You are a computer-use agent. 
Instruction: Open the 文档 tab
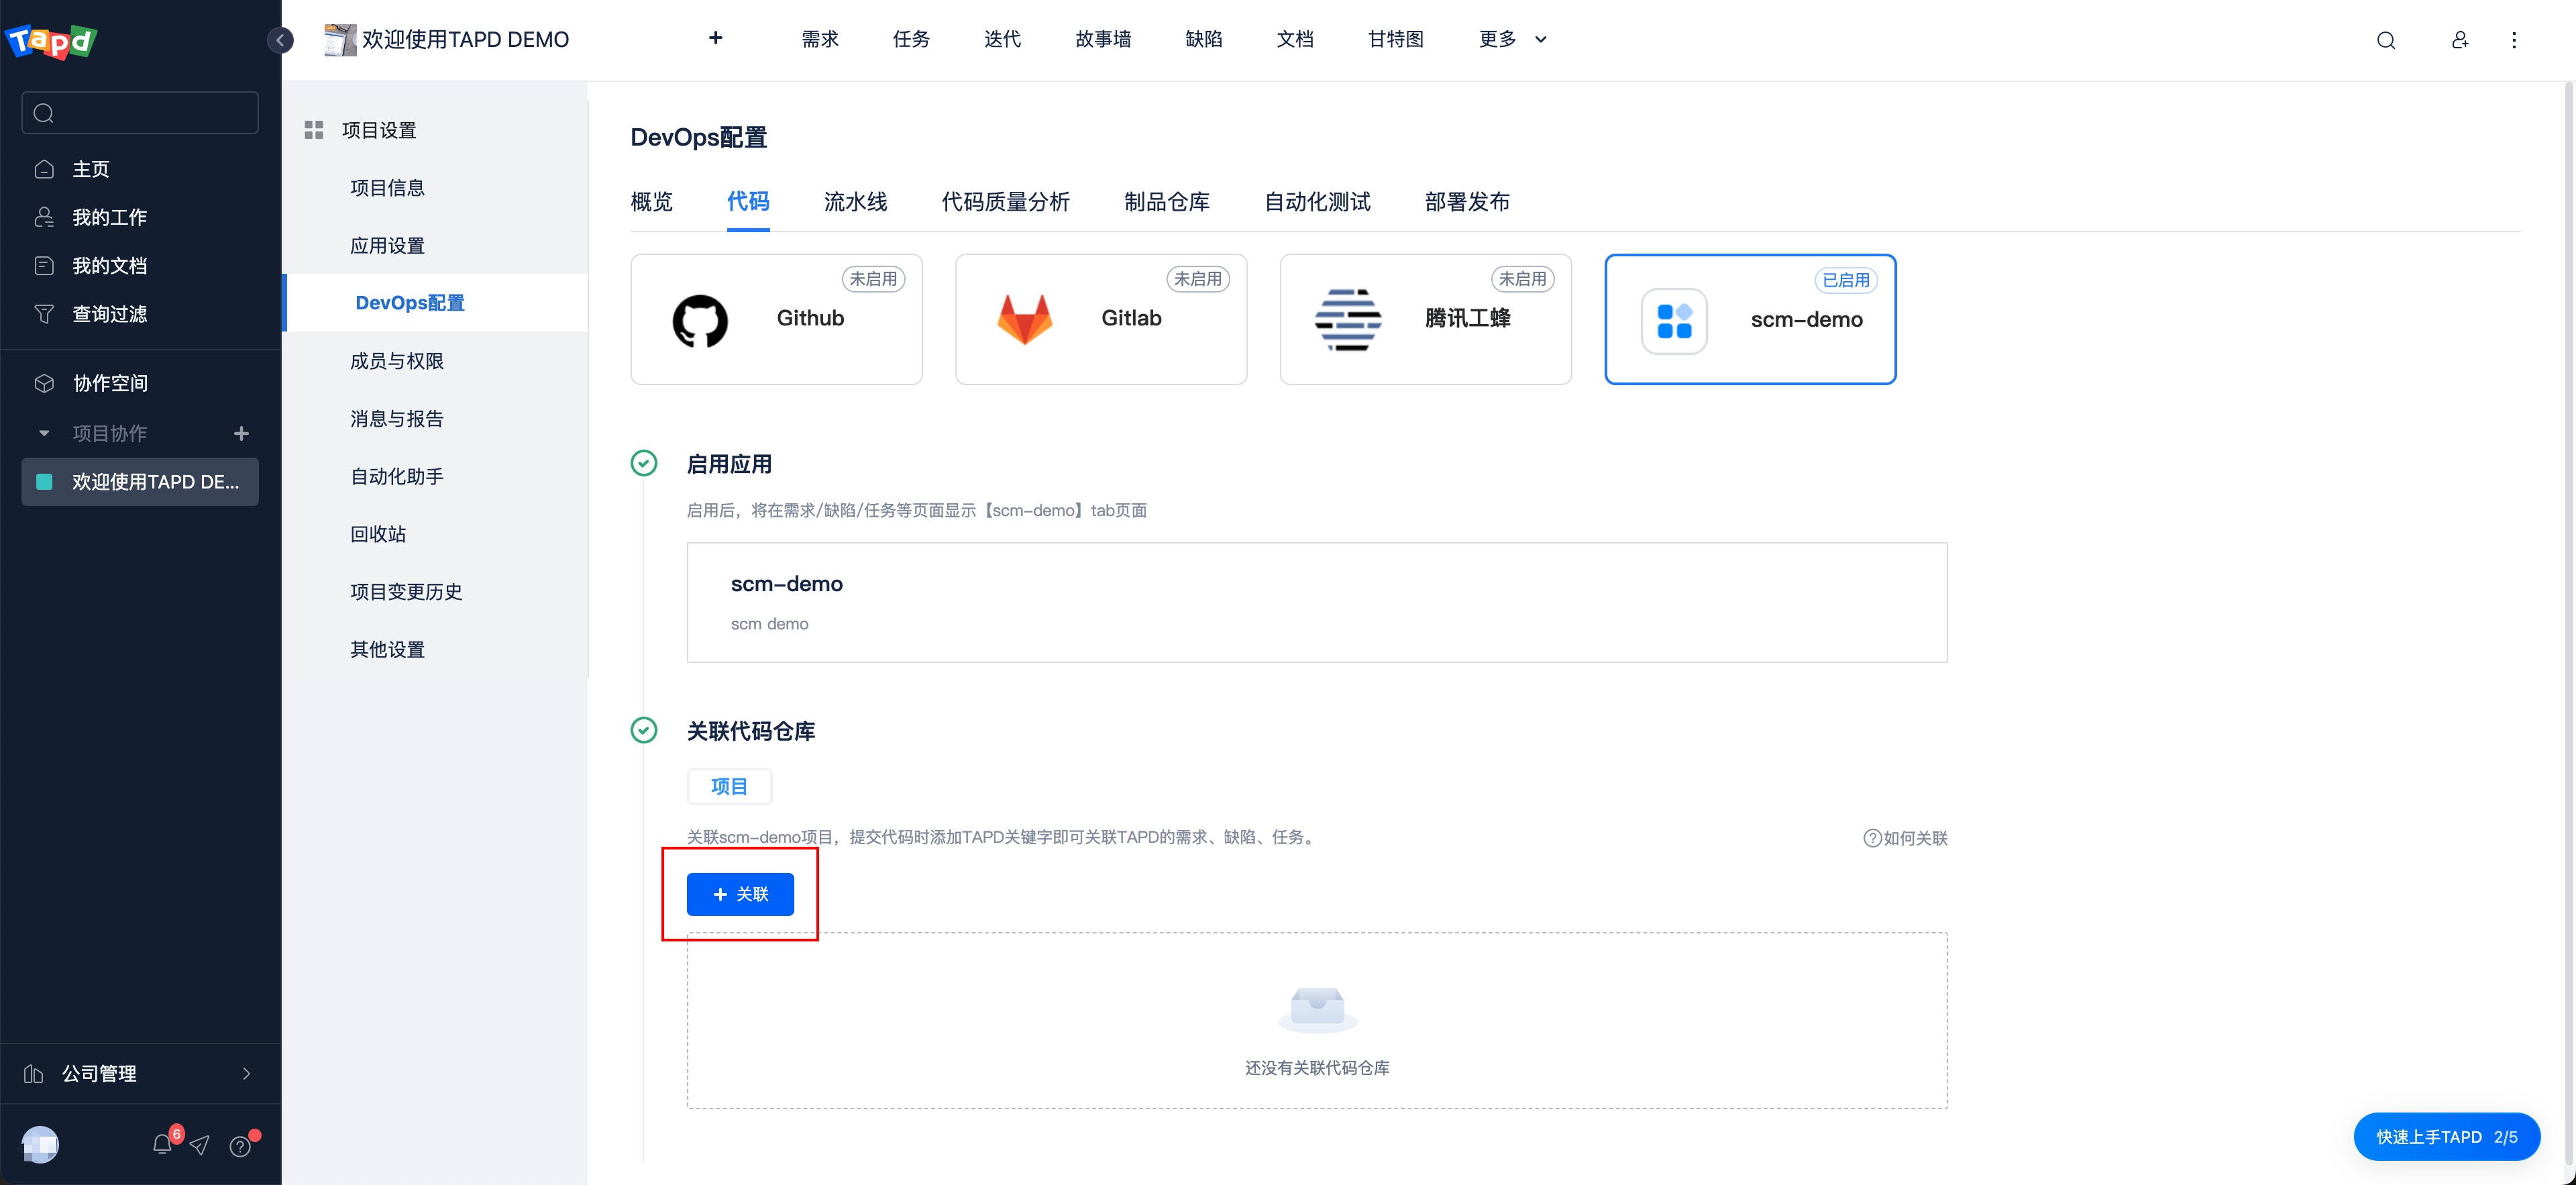(1295, 39)
